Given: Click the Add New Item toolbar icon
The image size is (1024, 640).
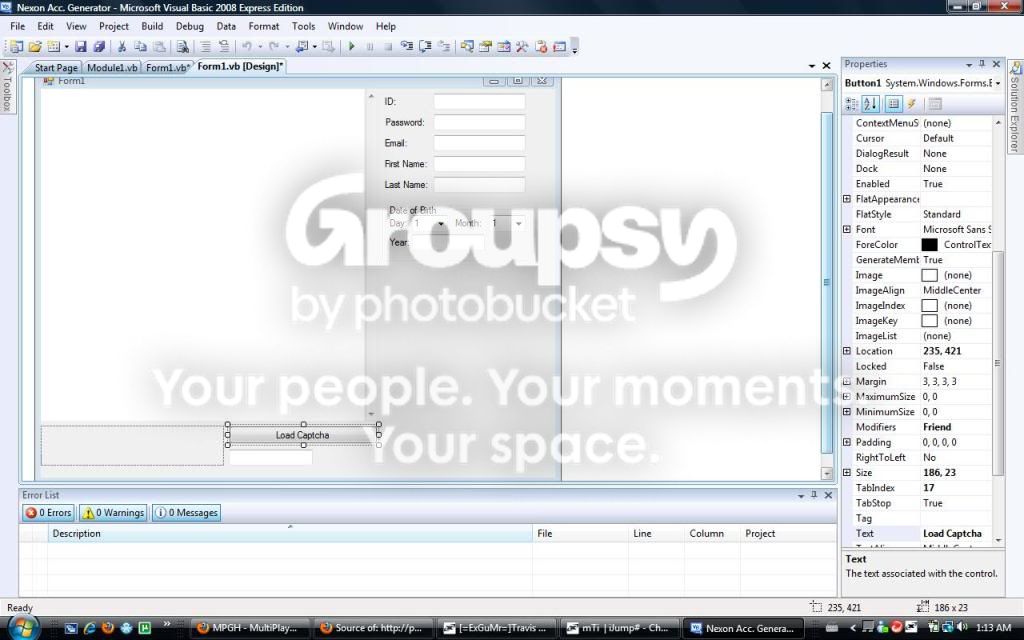Looking at the screenshot, I should [54, 46].
